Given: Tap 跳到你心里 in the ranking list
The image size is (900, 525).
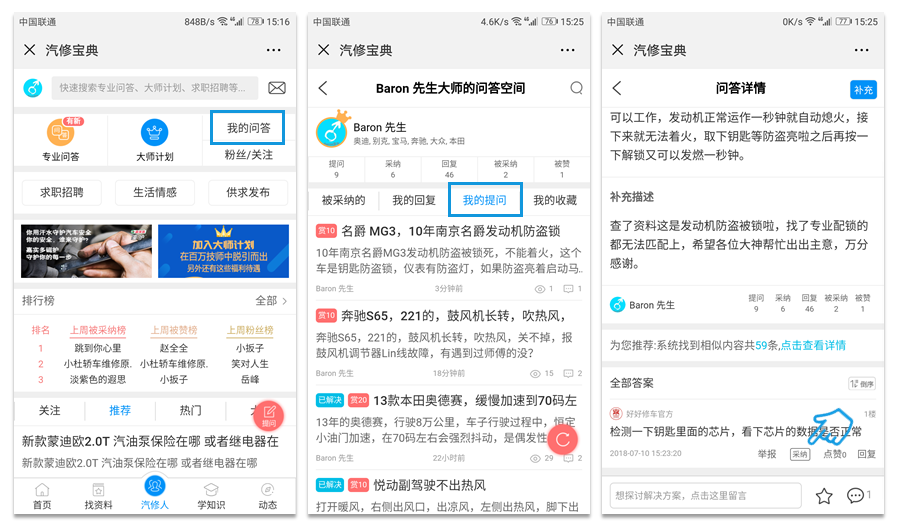Looking at the screenshot, I should point(98,348).
